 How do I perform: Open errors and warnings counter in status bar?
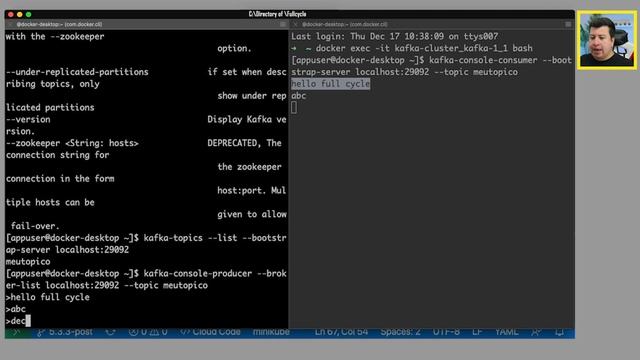pos(148,332)
